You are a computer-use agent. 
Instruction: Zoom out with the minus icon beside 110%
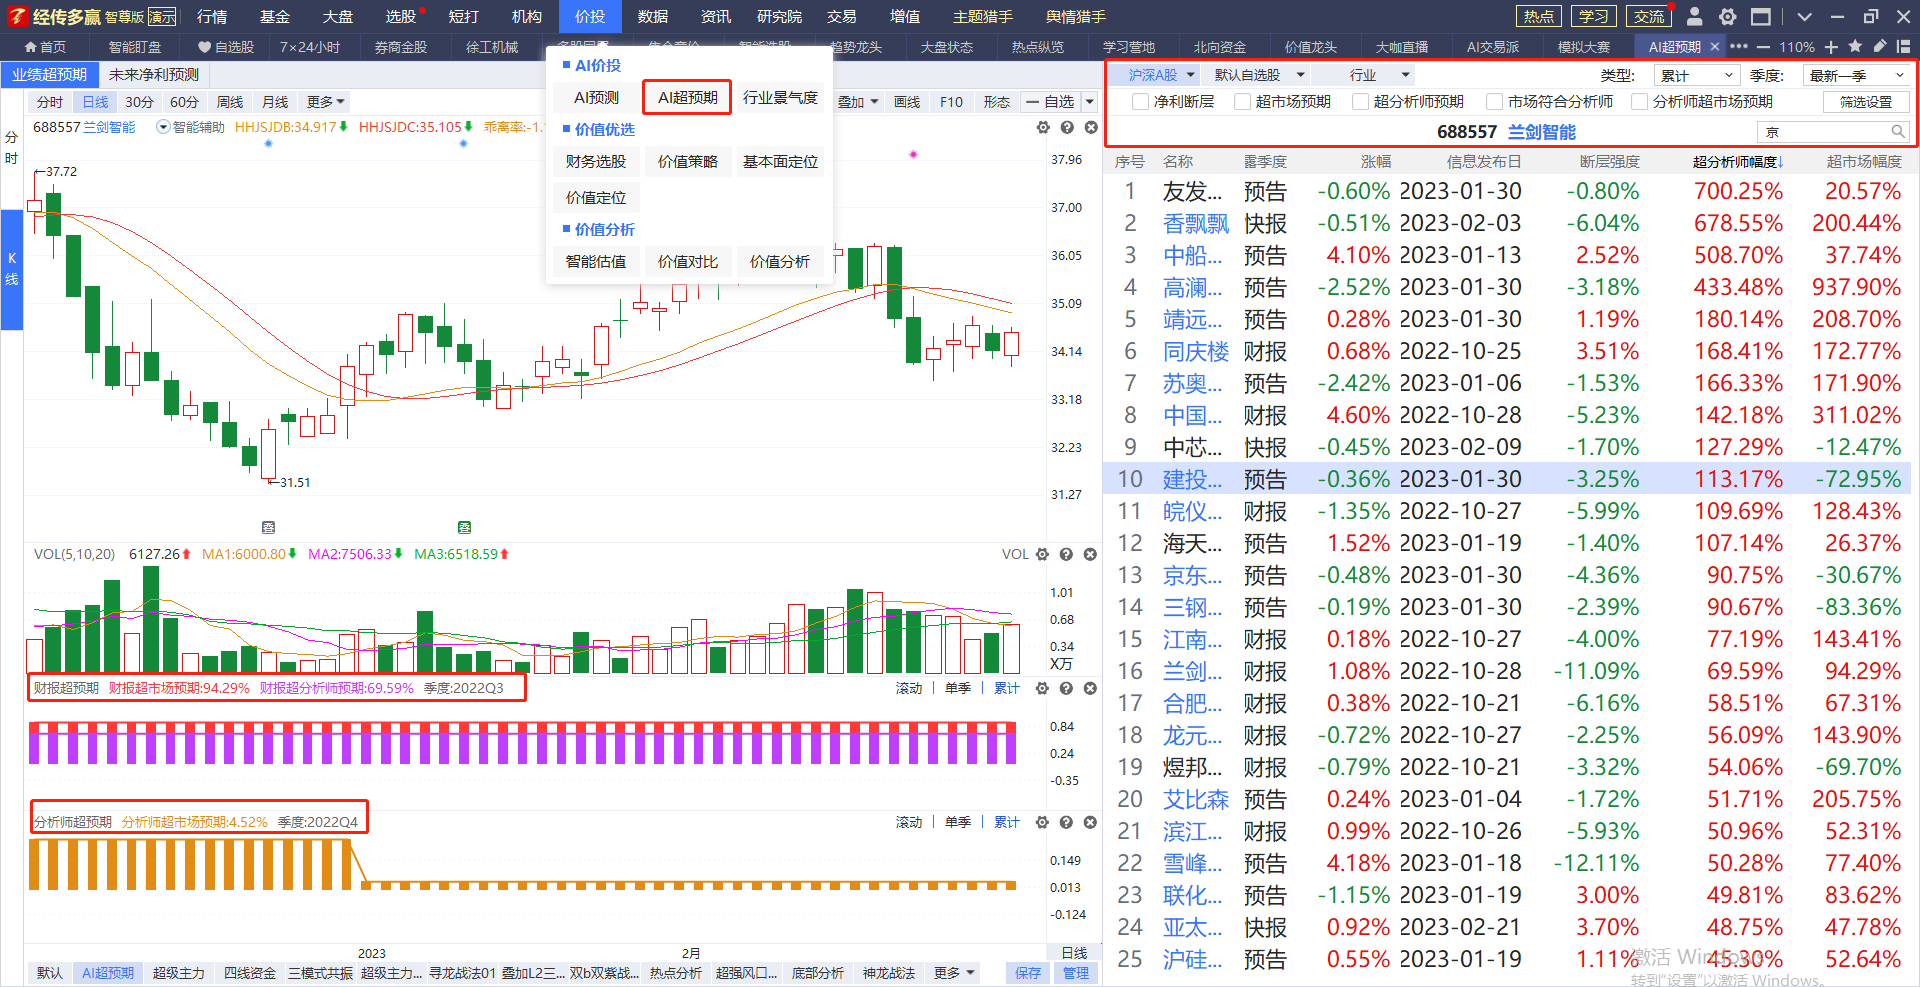[1763, 47]
